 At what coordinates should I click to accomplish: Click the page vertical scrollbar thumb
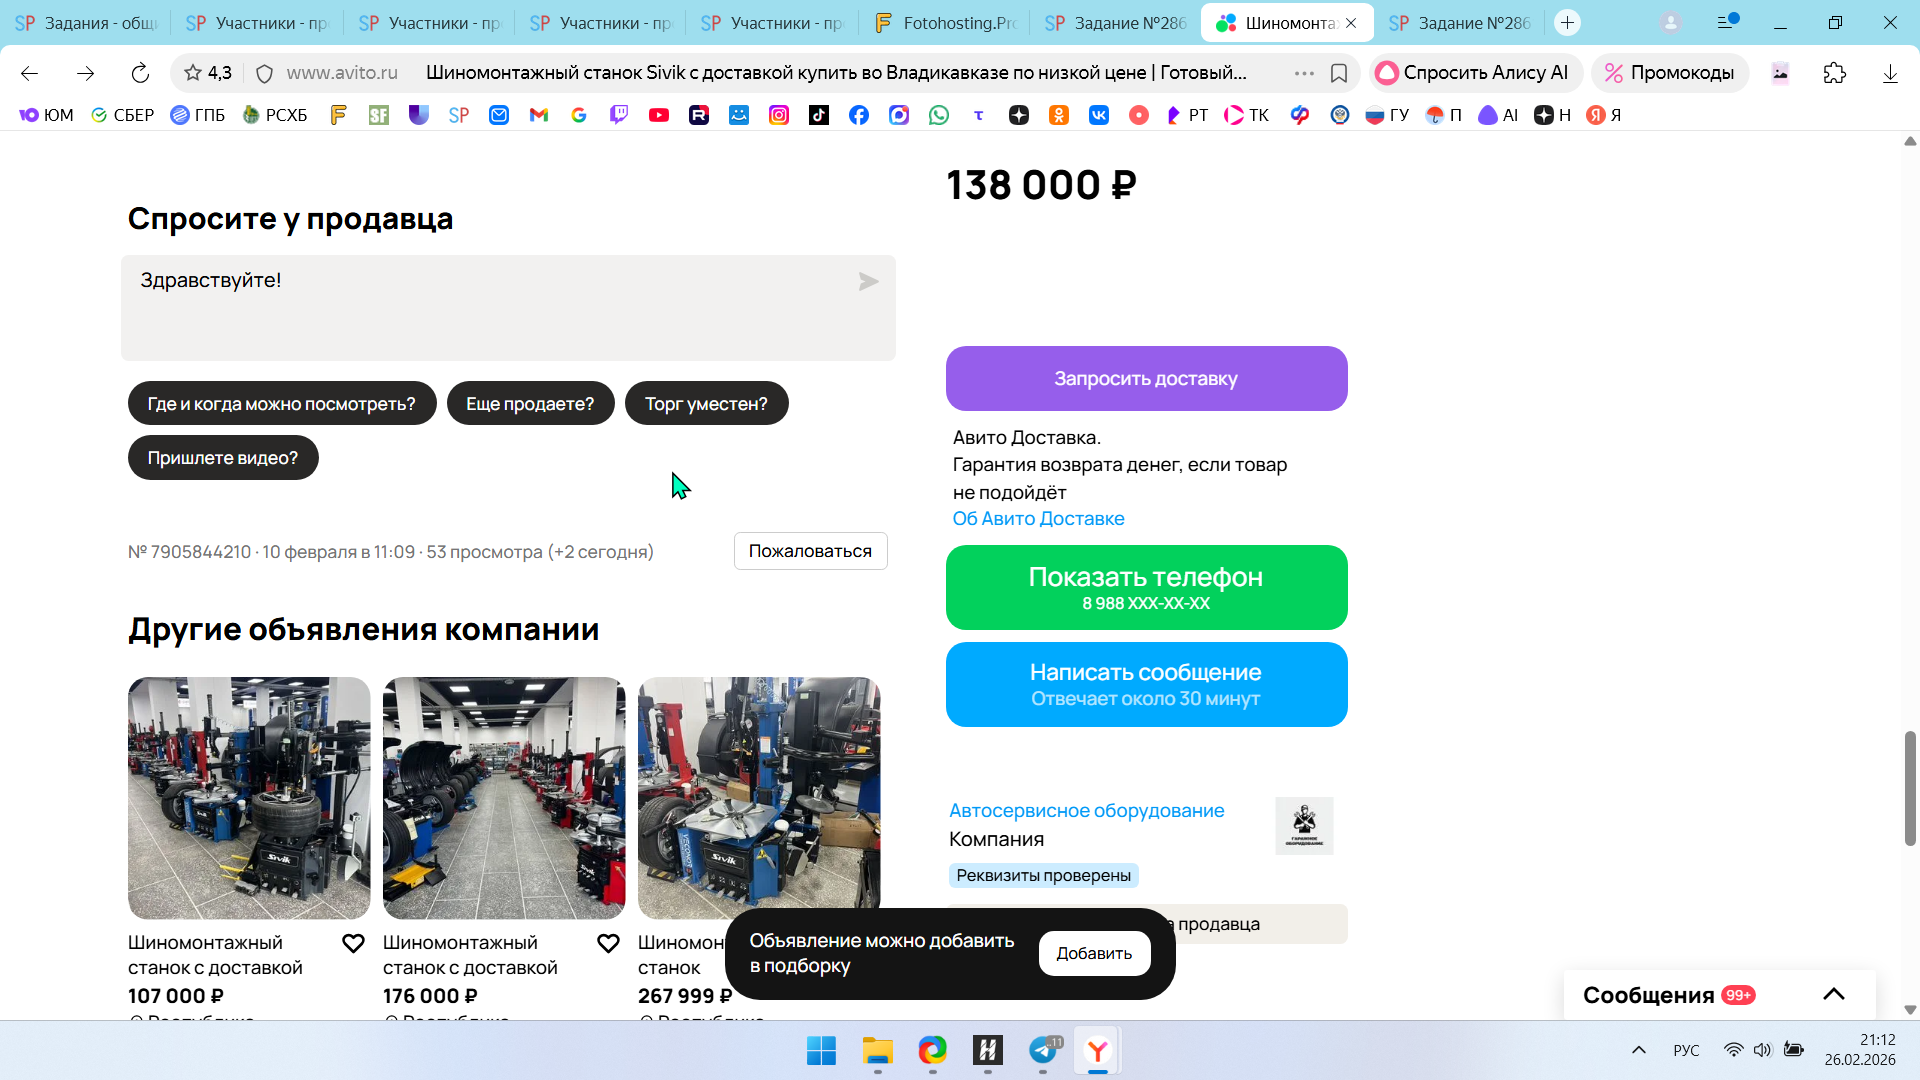[1909, 788]
